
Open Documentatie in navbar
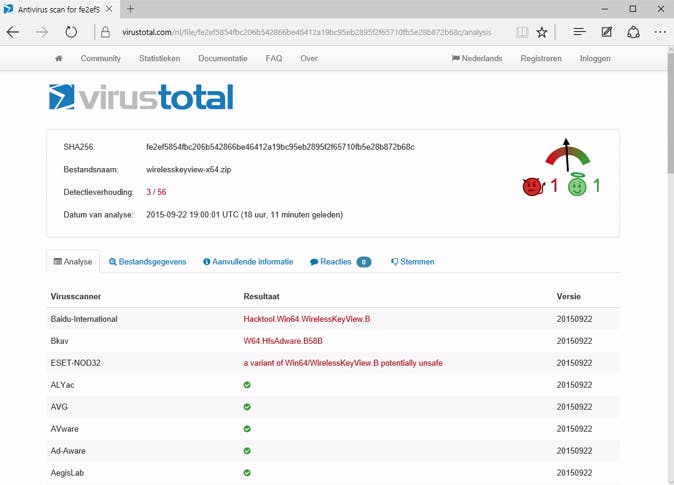pos(223,58)
